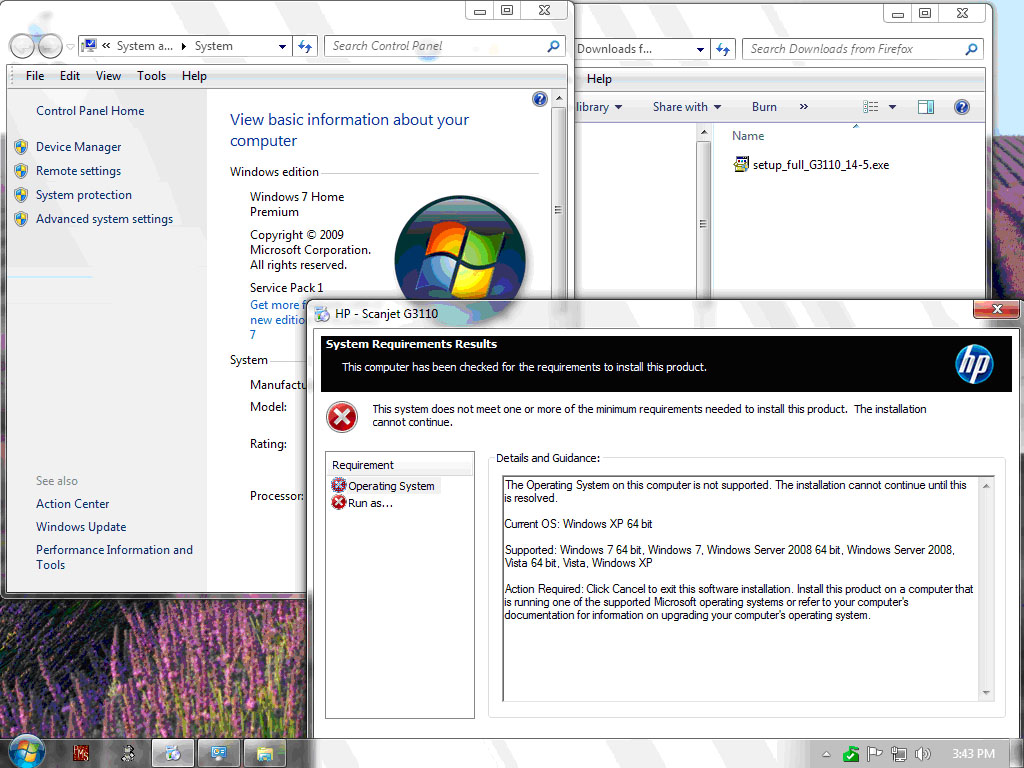
Task: Open Performance Information and Tools link
Action: pos(114,557)
